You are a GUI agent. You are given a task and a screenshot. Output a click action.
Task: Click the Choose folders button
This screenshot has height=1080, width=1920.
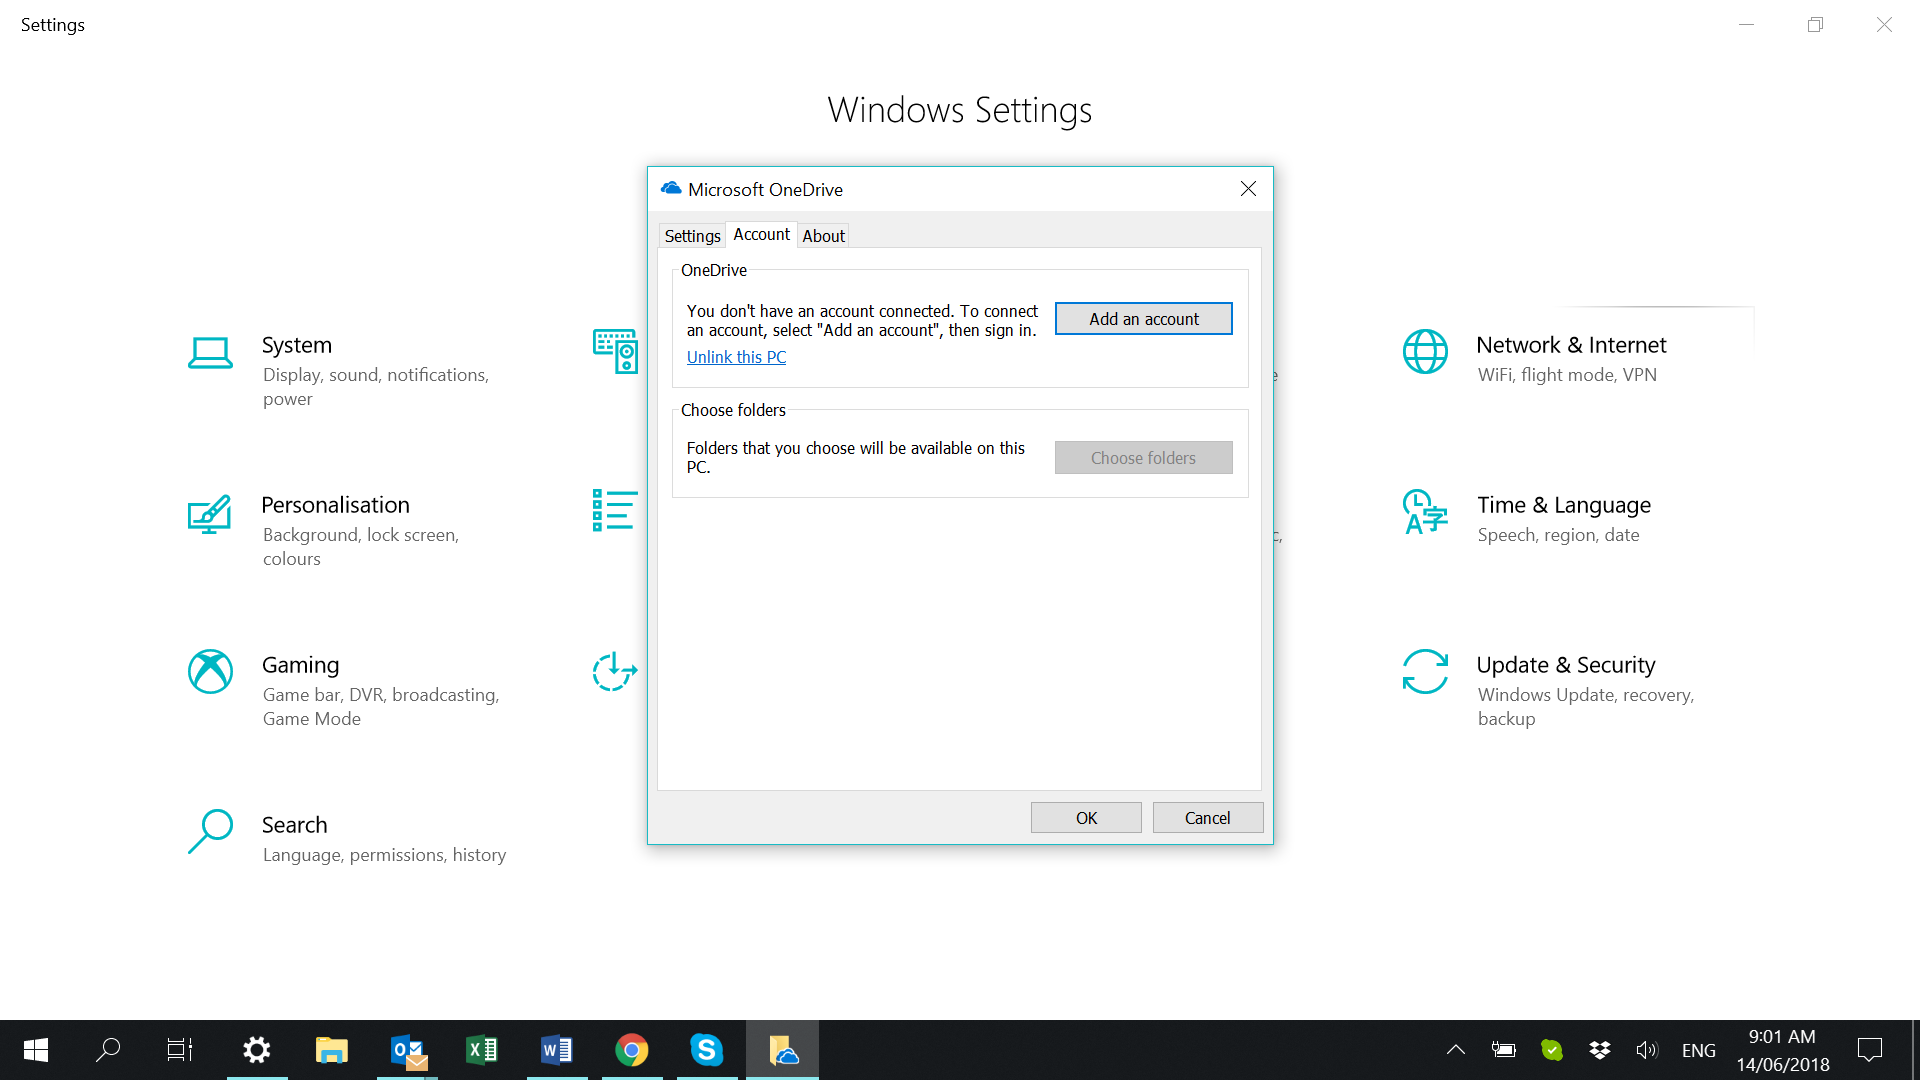(x=1143, y=458)
